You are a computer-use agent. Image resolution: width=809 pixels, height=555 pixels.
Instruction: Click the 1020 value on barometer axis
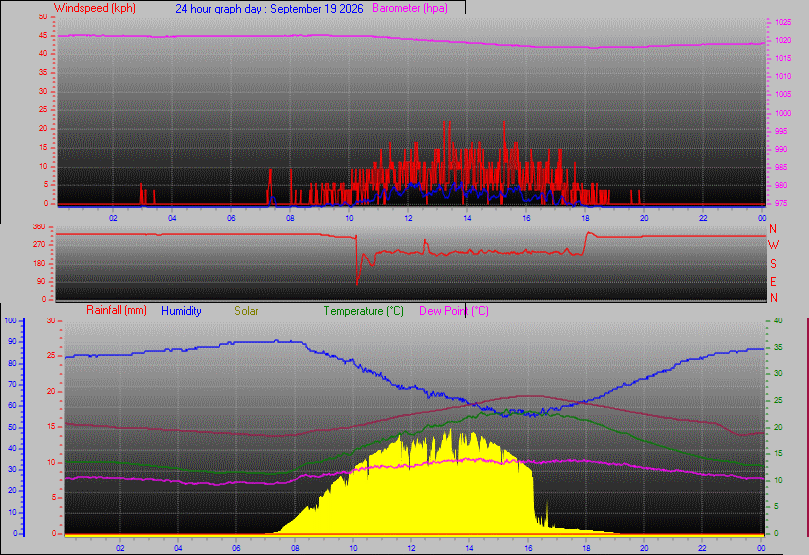783,40
